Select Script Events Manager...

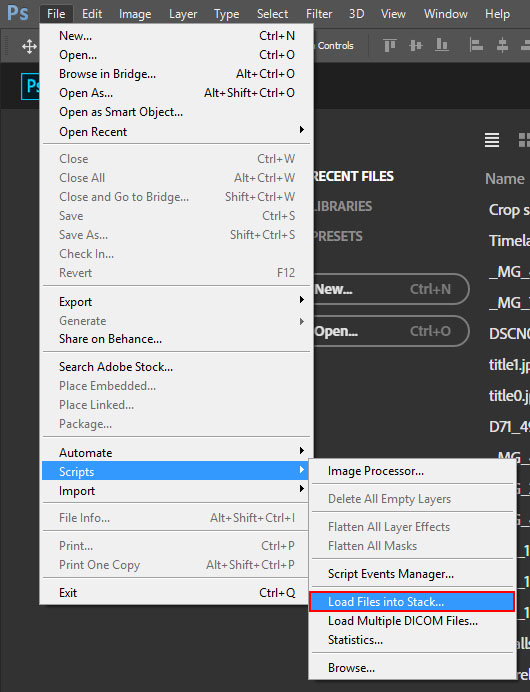click(413, 574)
